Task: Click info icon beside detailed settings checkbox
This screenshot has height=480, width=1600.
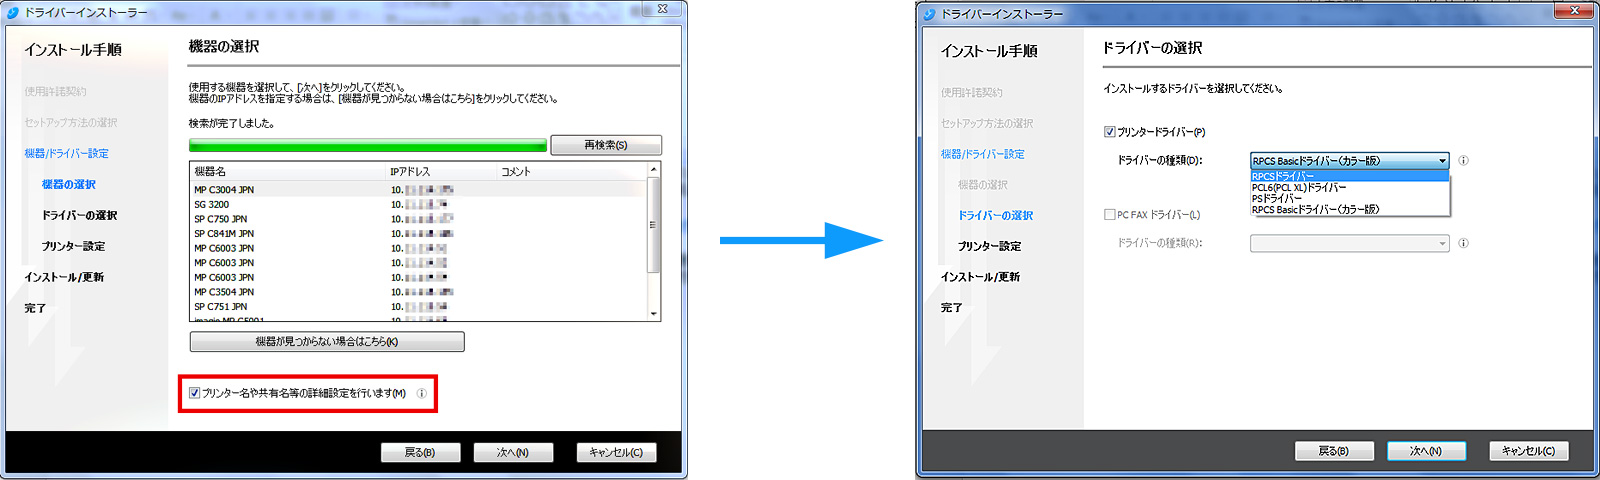Action: [421, 394]
